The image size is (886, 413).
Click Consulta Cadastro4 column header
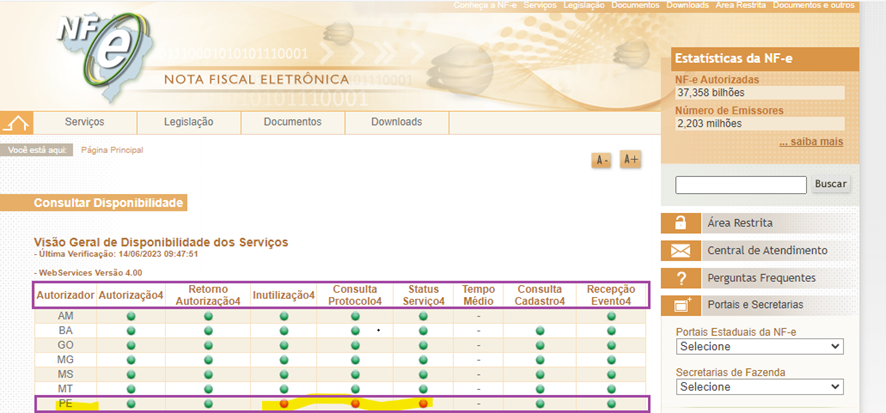(x=540, y=295)
